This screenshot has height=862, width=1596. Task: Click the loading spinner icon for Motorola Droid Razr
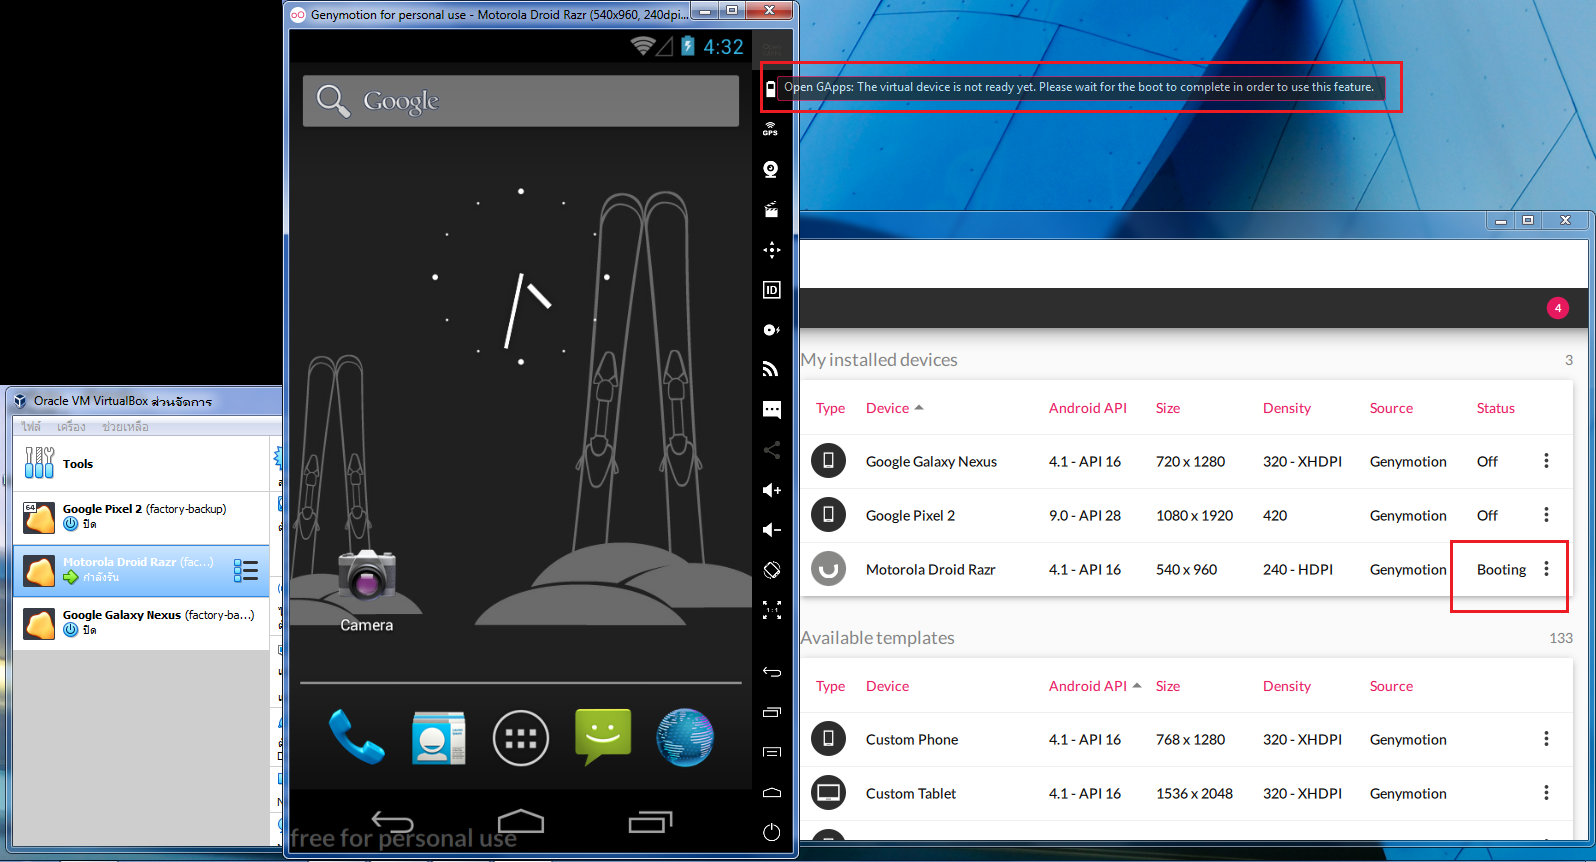(x=828, y=569)
